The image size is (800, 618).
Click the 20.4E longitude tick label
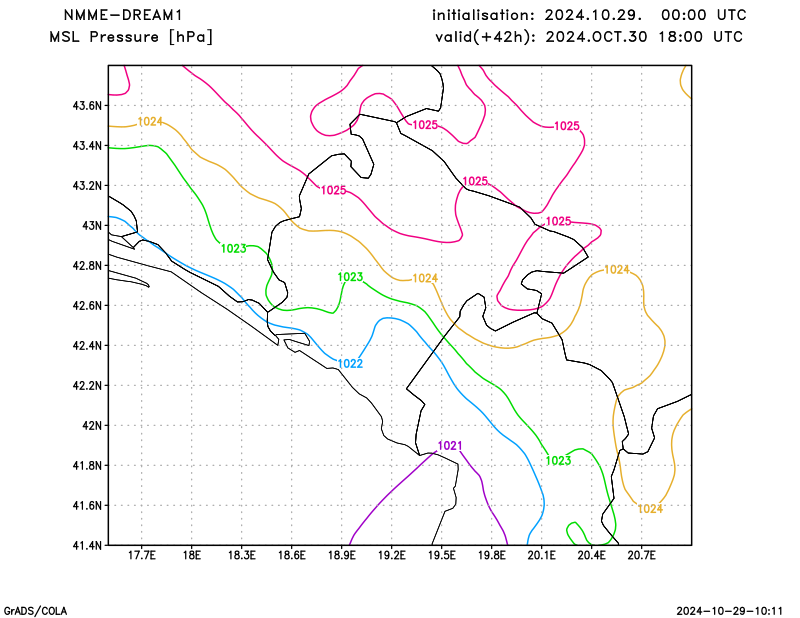click(x=591, y=555)
